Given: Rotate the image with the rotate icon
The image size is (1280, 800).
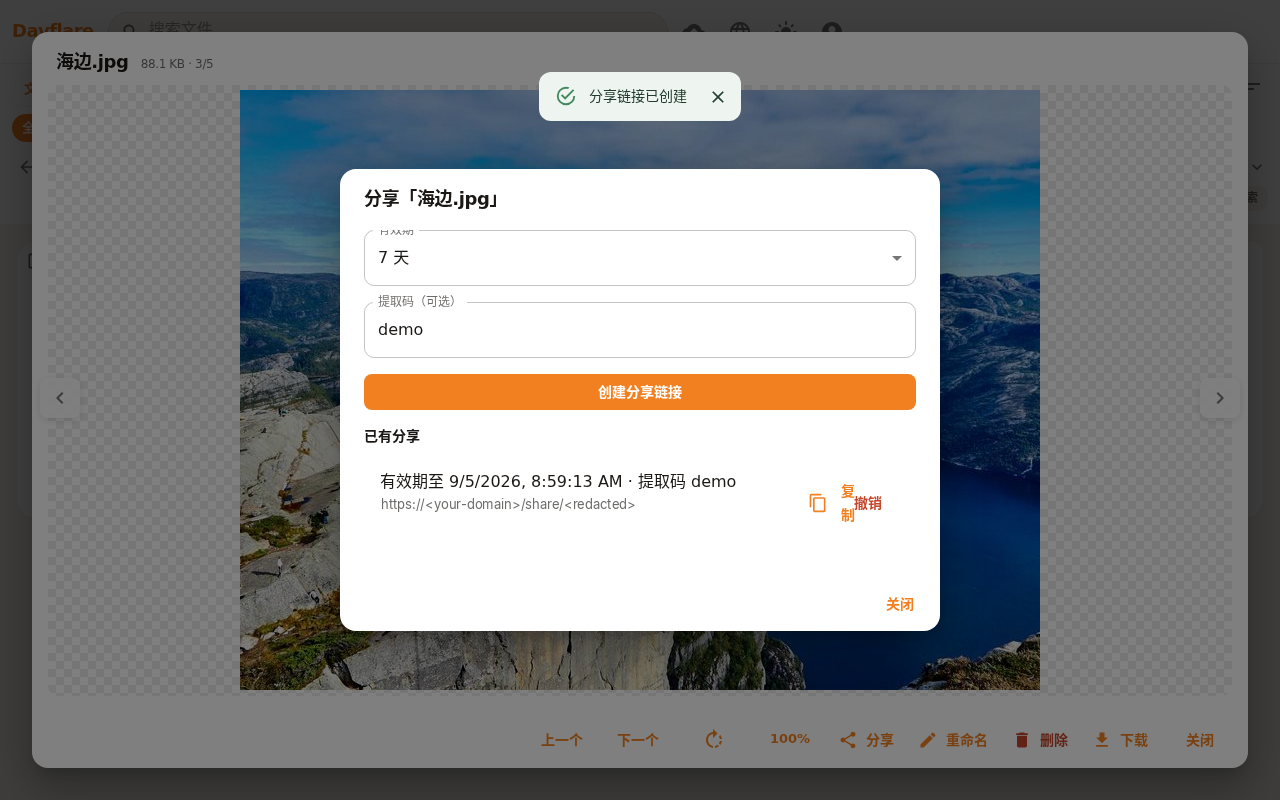Looking at the screenshot, I should point(714,740).
